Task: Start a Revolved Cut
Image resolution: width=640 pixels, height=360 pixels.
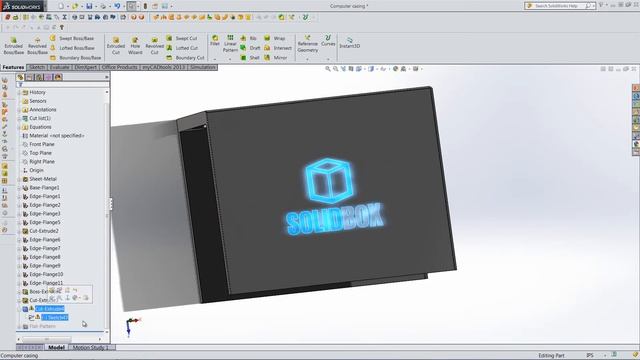Action: [154, 45]
